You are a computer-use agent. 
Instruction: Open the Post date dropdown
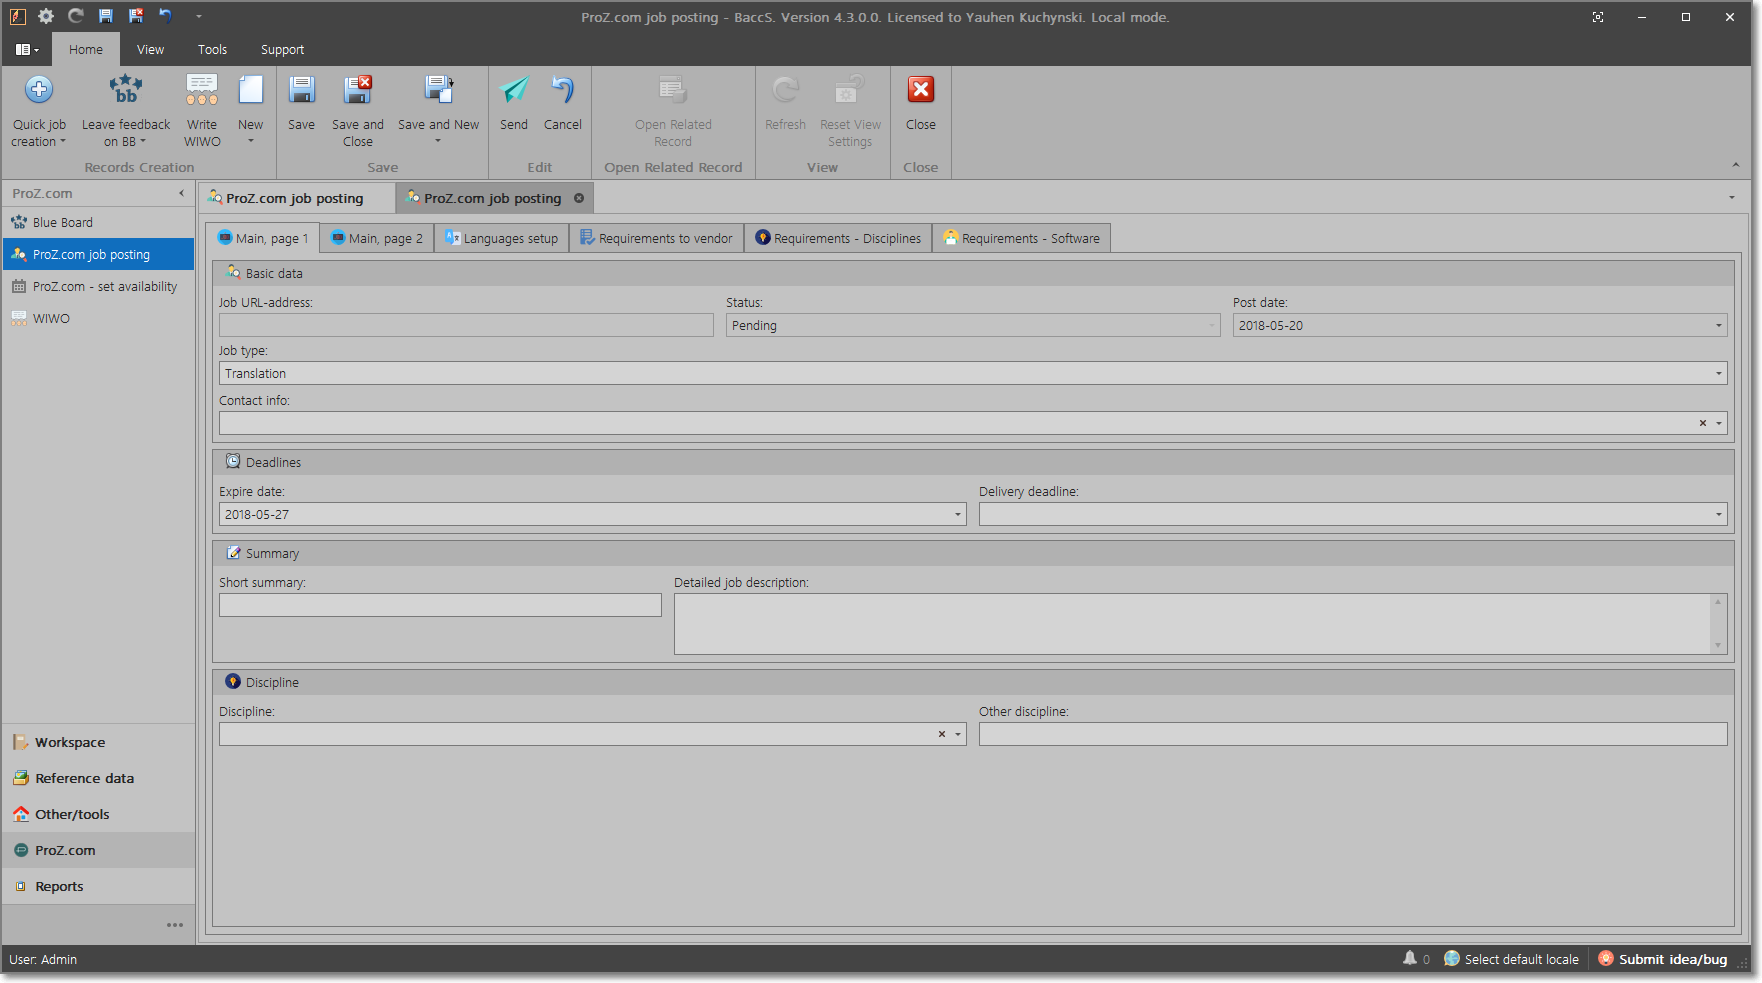1719,325
